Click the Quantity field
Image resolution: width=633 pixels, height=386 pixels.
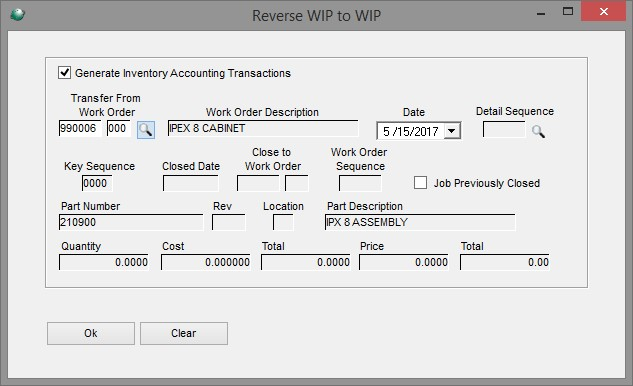click(104, 262)
